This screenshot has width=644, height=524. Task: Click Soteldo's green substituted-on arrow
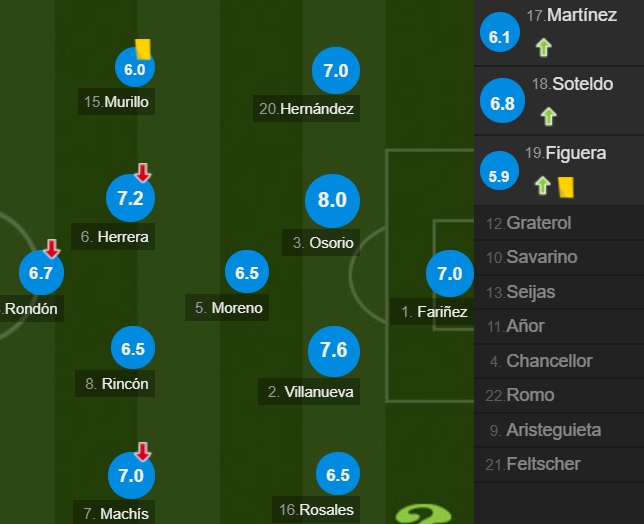tap(548, 116)
